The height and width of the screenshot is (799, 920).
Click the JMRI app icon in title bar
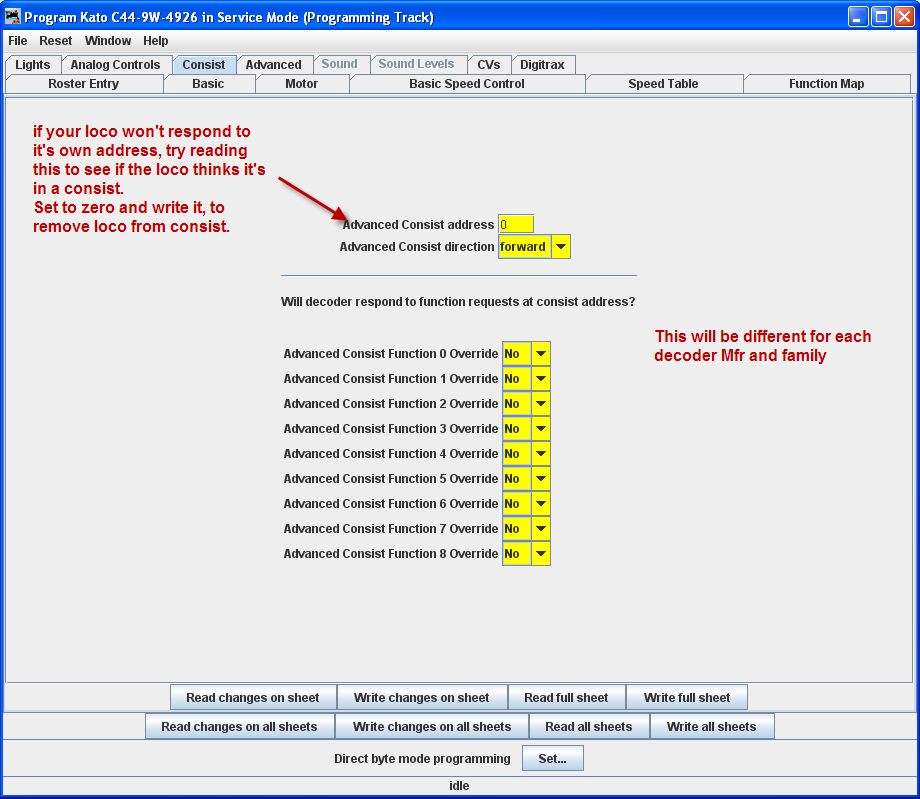13,17
